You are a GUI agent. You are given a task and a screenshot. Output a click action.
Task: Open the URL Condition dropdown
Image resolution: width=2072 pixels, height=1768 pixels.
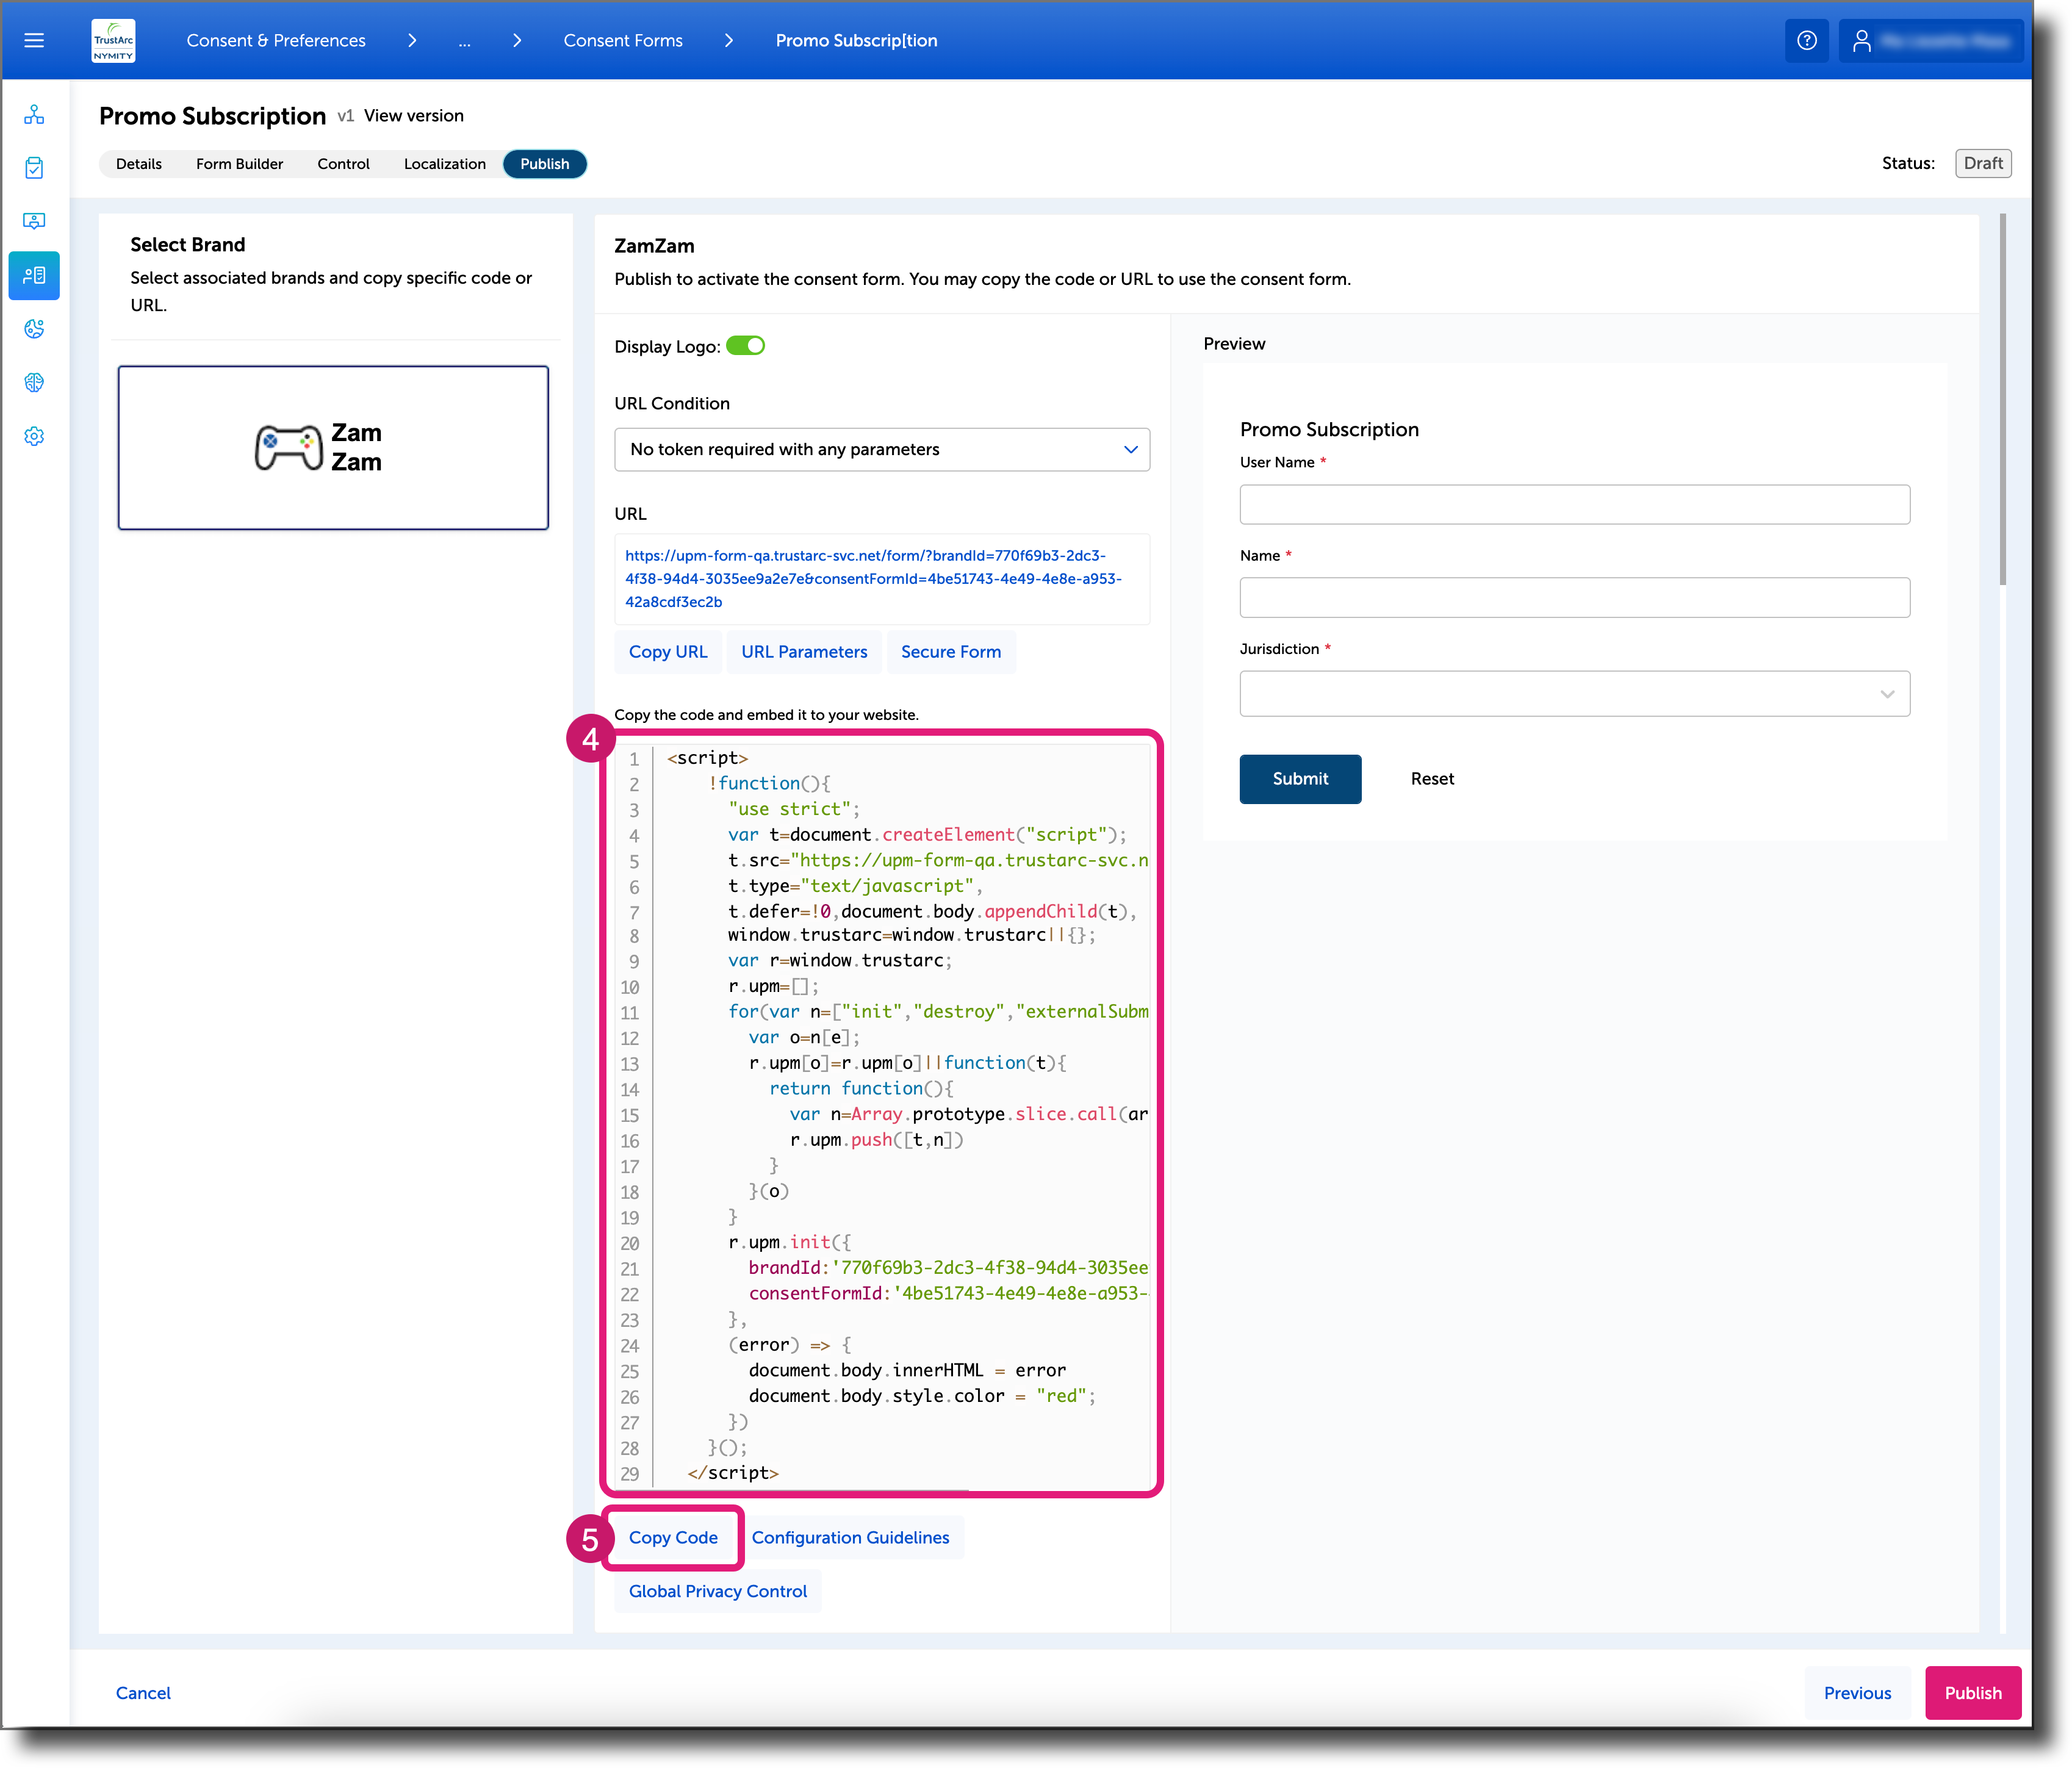[881, 450]
